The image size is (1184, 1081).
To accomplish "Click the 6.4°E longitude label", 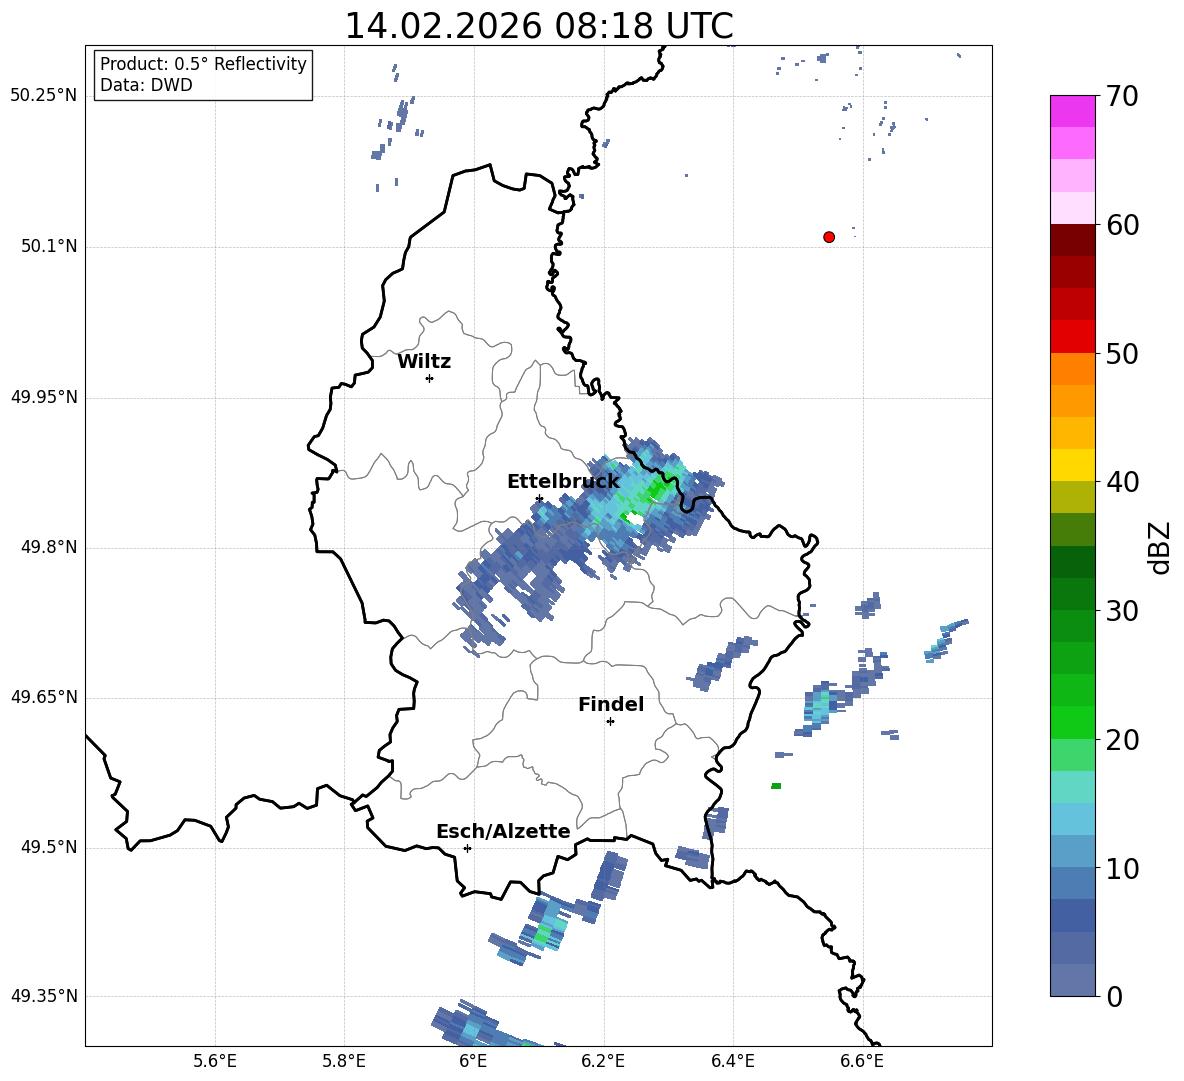I will click(x=732, y=1061).
